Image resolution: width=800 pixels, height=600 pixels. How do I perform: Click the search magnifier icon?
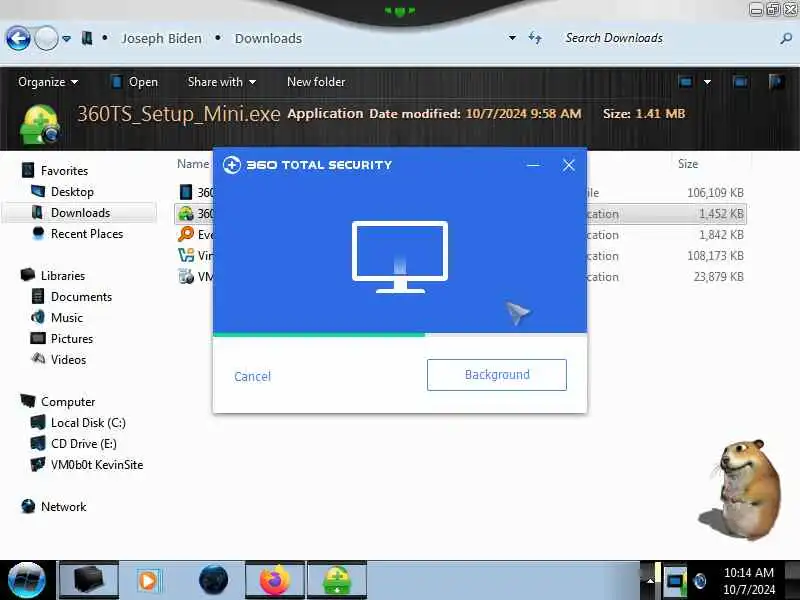tap(786, 38)
